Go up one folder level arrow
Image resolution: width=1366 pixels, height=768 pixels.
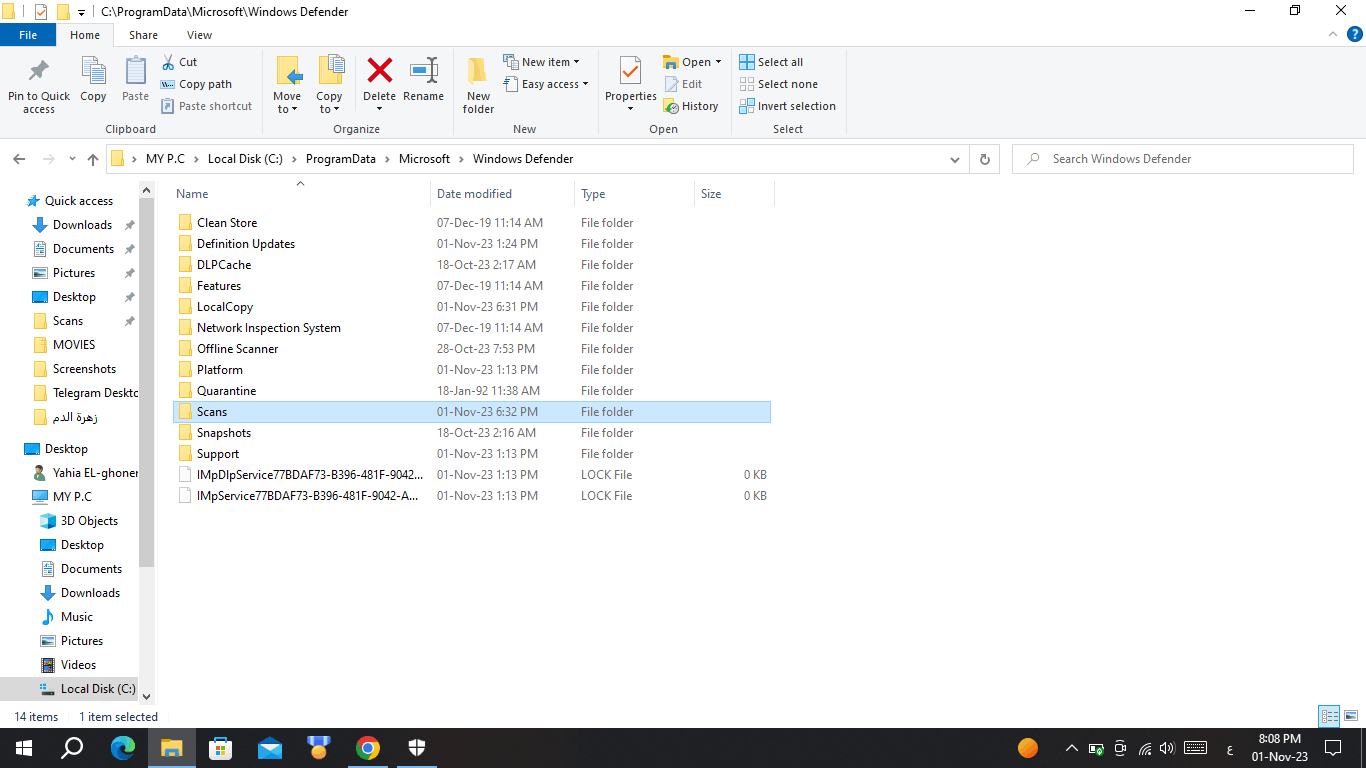tap(93, 159)
